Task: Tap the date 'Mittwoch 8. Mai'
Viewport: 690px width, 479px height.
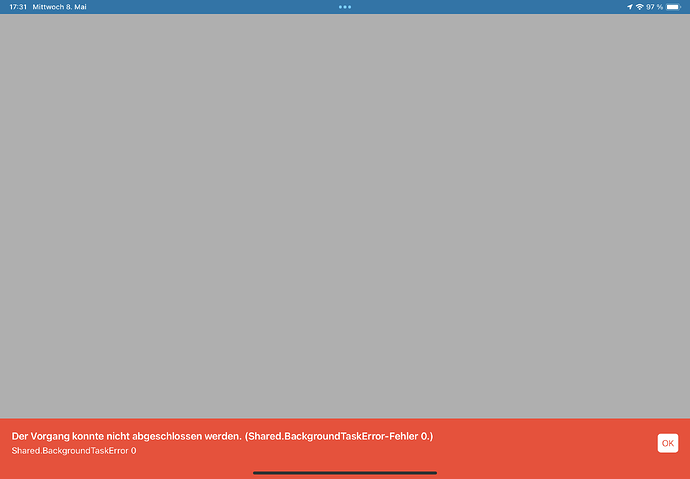Action: [59, 7]
